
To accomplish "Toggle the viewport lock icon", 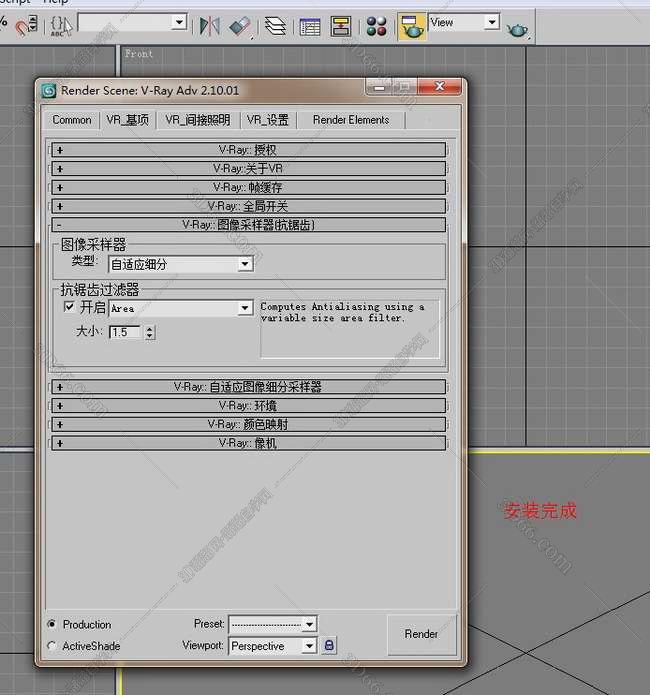I will coord(329,645).
